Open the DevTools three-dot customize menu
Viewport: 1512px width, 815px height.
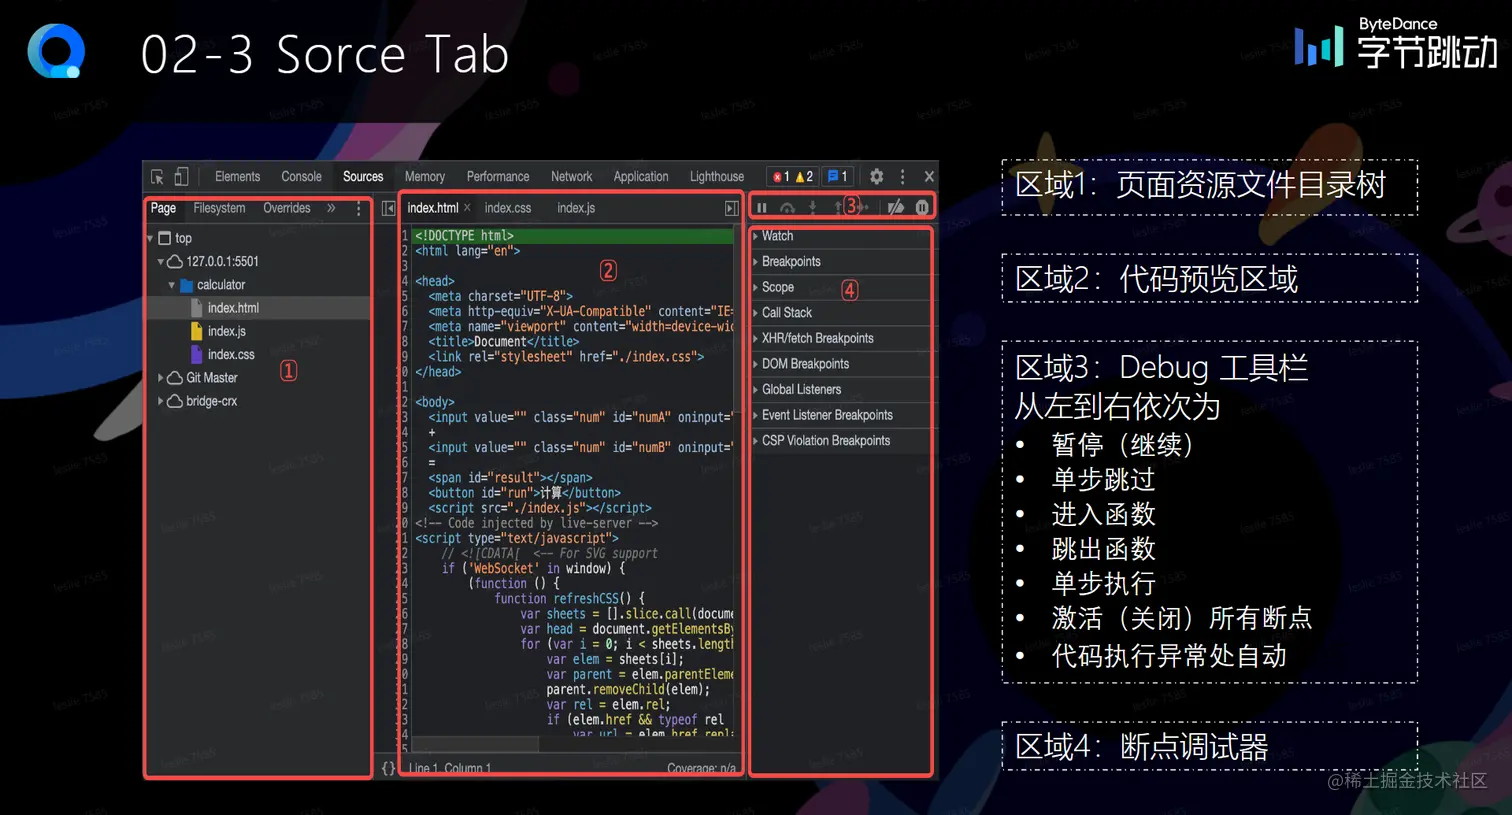[902, 177]
